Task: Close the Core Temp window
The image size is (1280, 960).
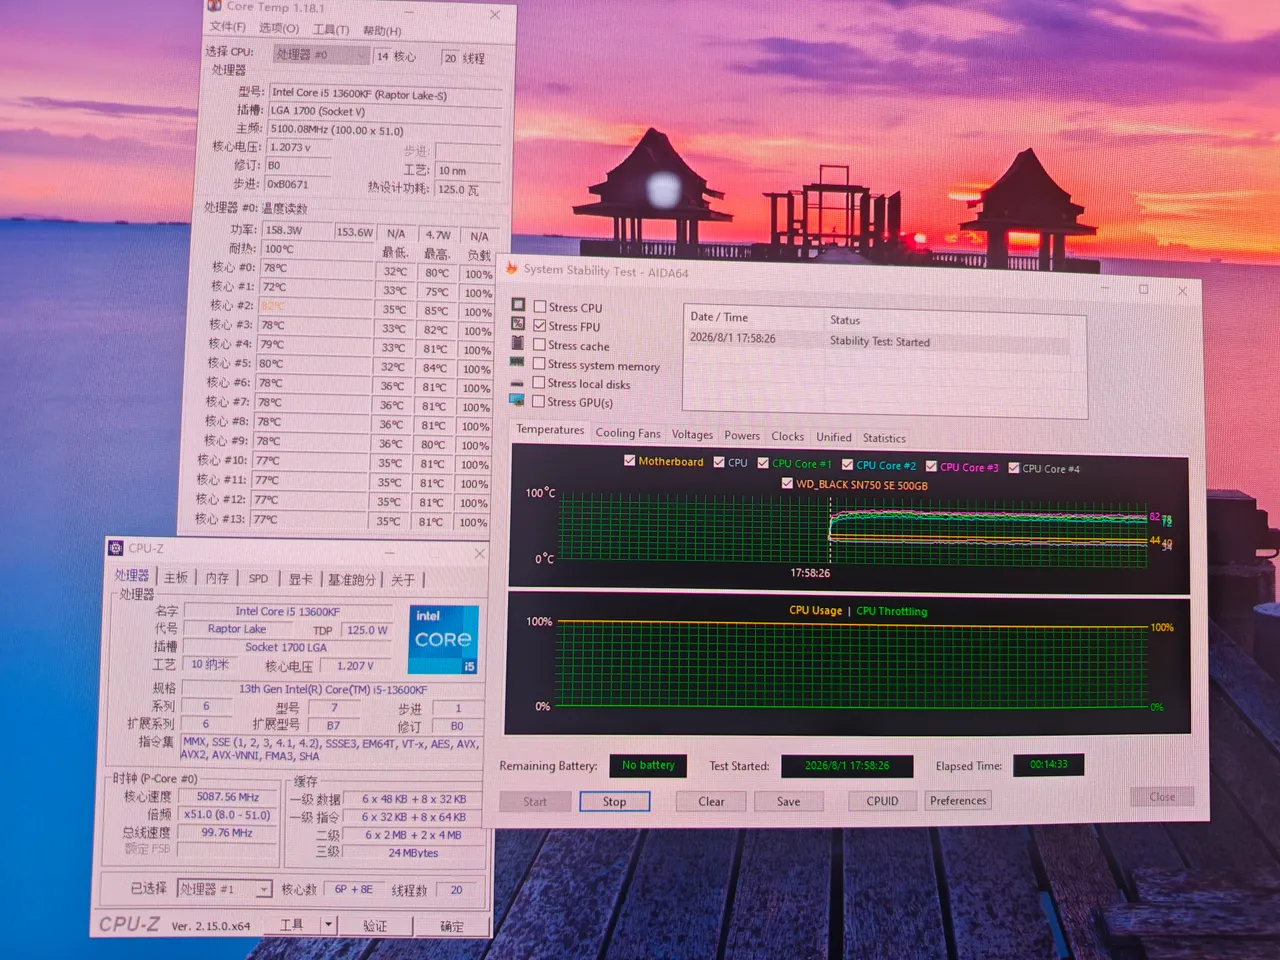Action: (495, 14)
